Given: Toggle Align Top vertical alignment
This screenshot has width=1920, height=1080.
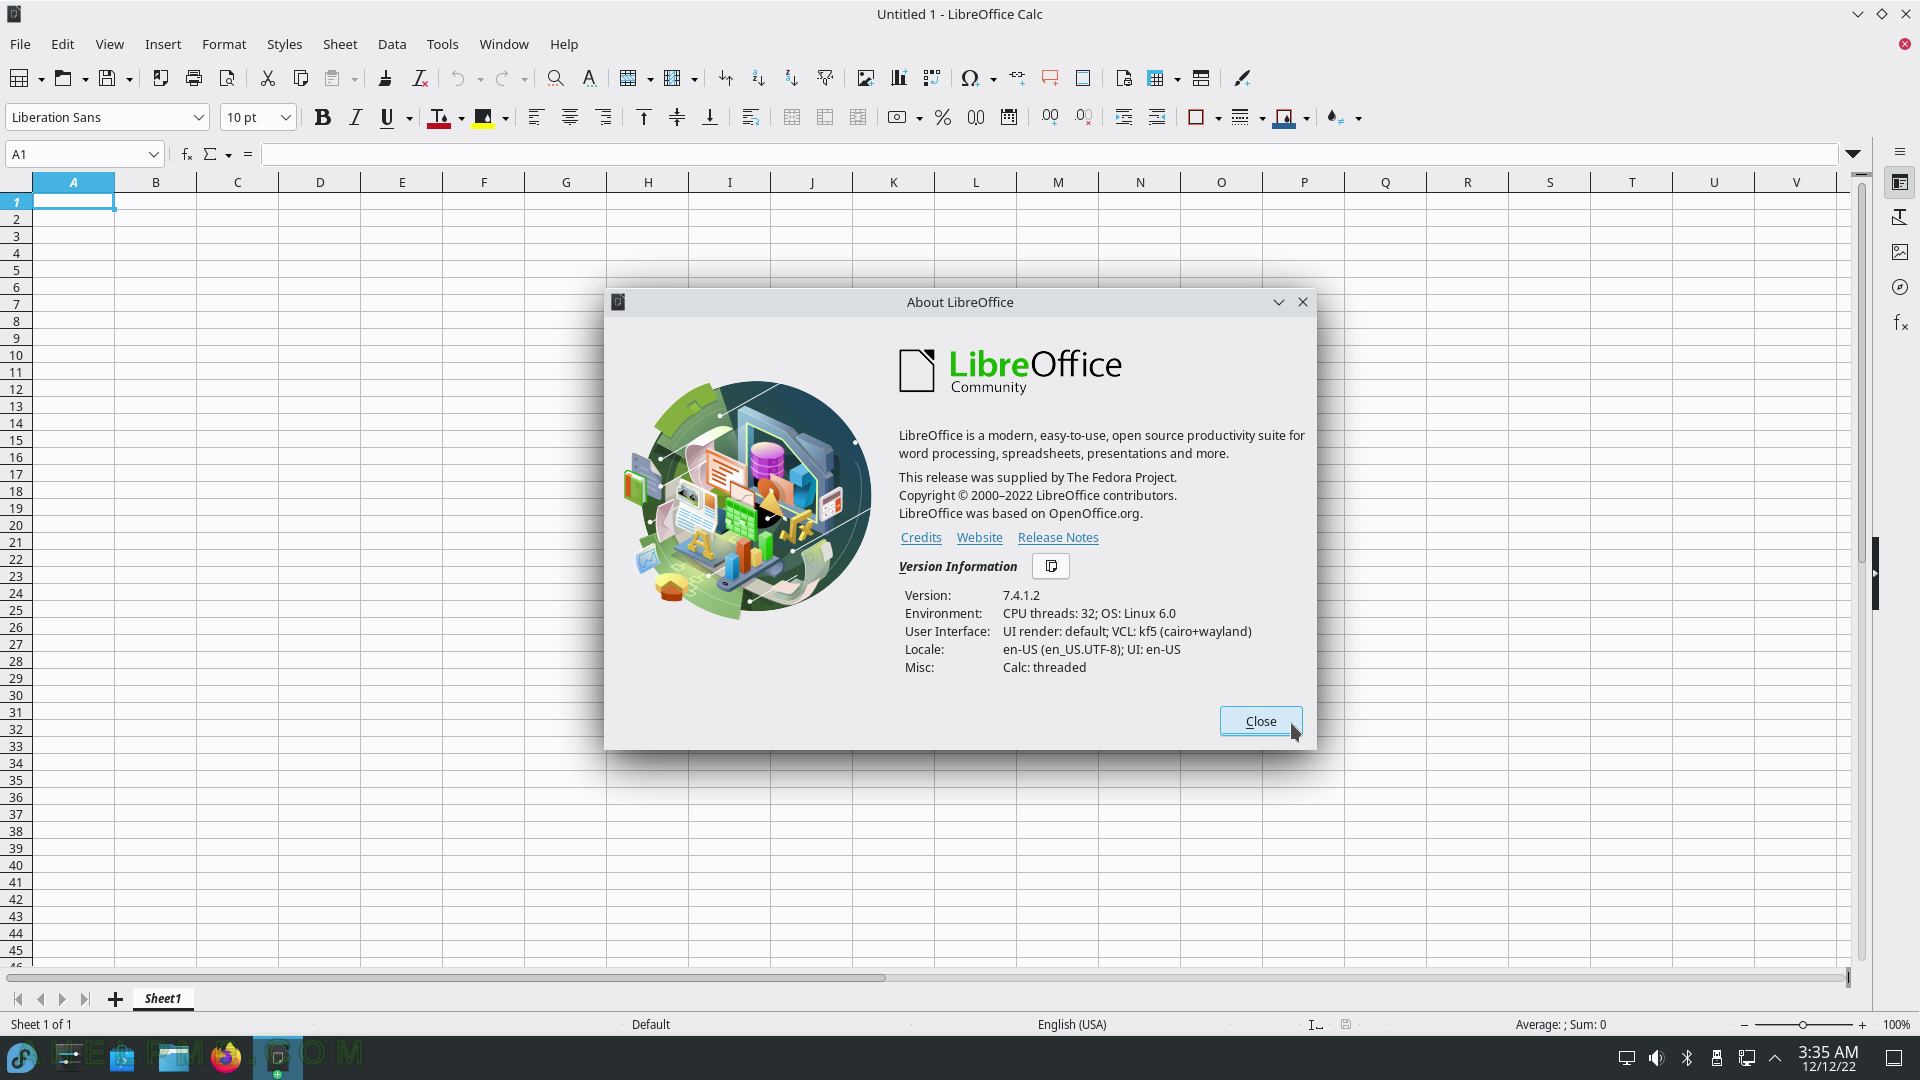Looking at the screenshot, I should 643,117.
